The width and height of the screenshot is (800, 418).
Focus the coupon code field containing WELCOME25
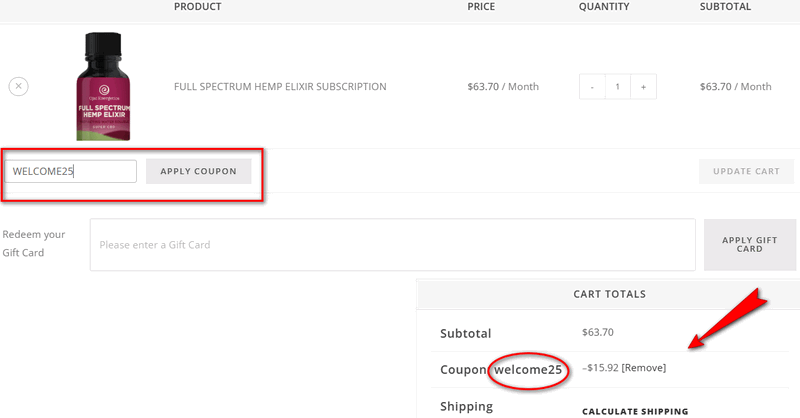pyautogui.click(x=71, y=171)
